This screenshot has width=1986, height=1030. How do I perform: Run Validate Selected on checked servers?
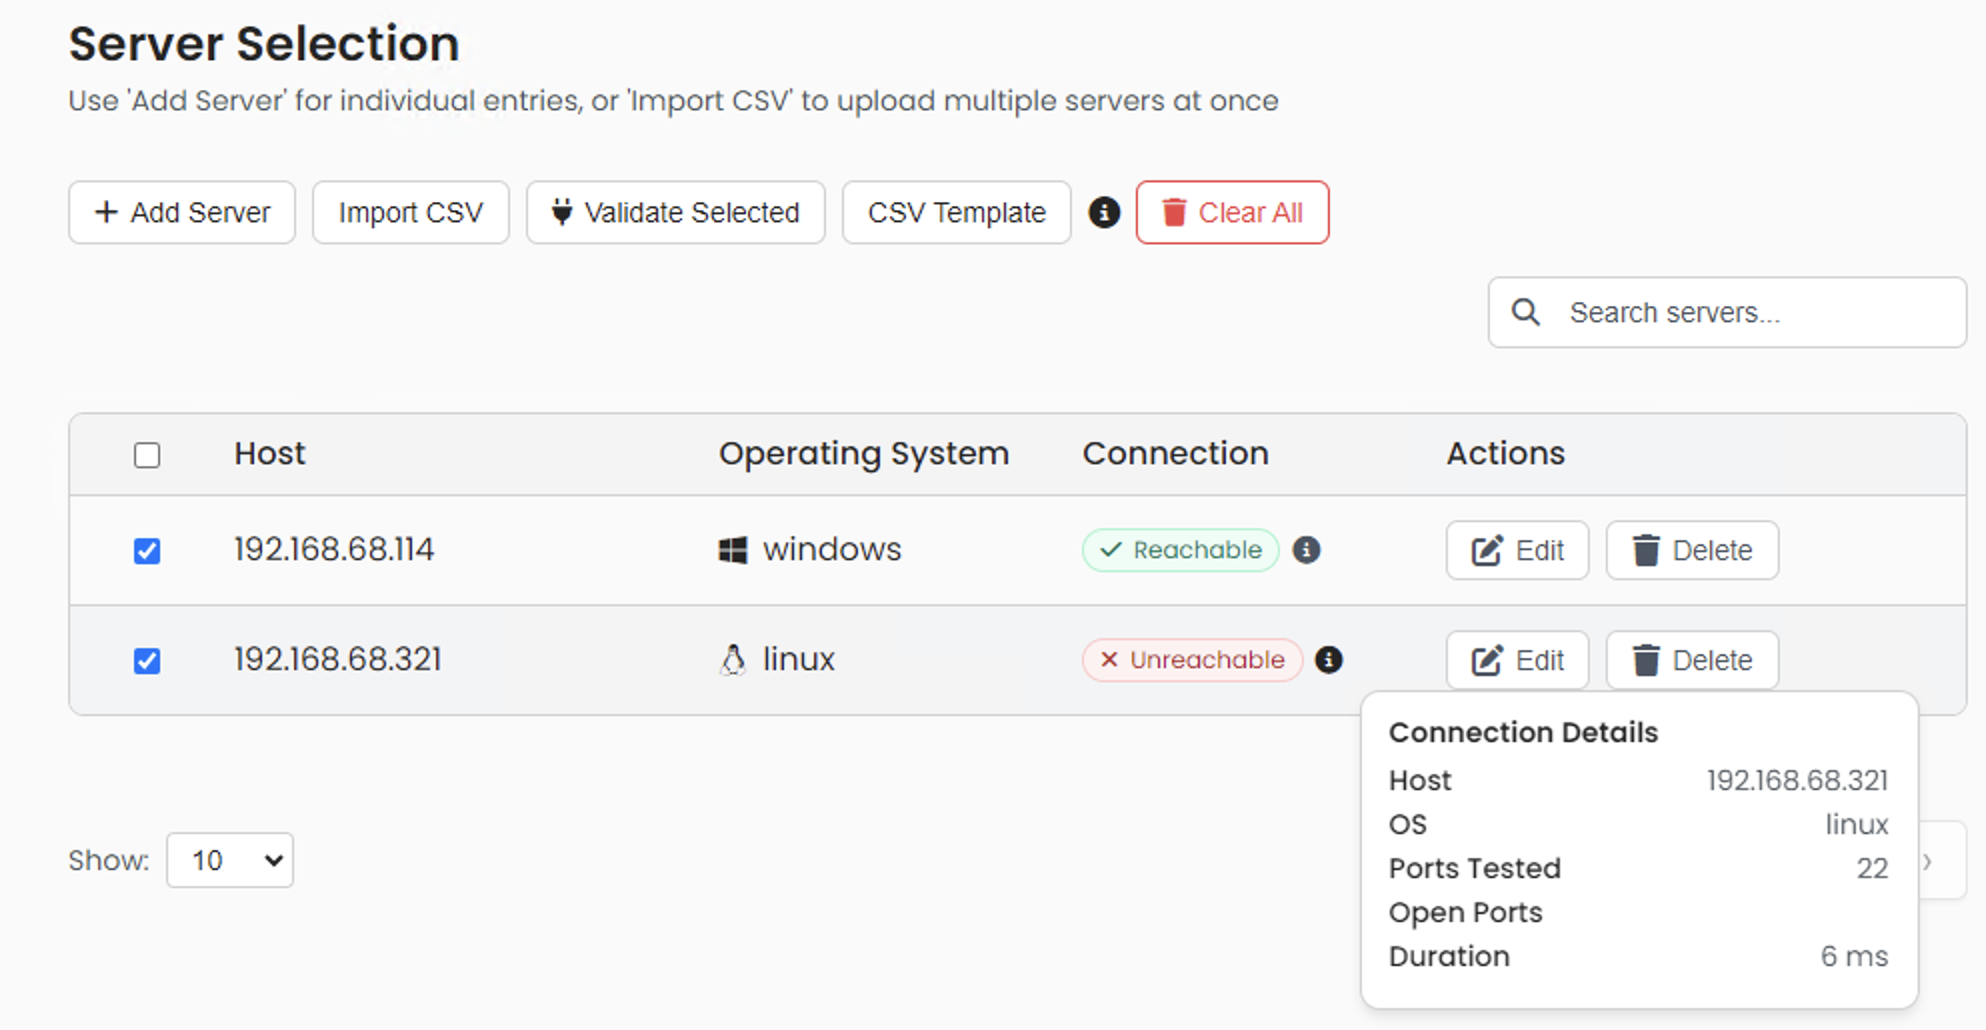click(676, 212)
